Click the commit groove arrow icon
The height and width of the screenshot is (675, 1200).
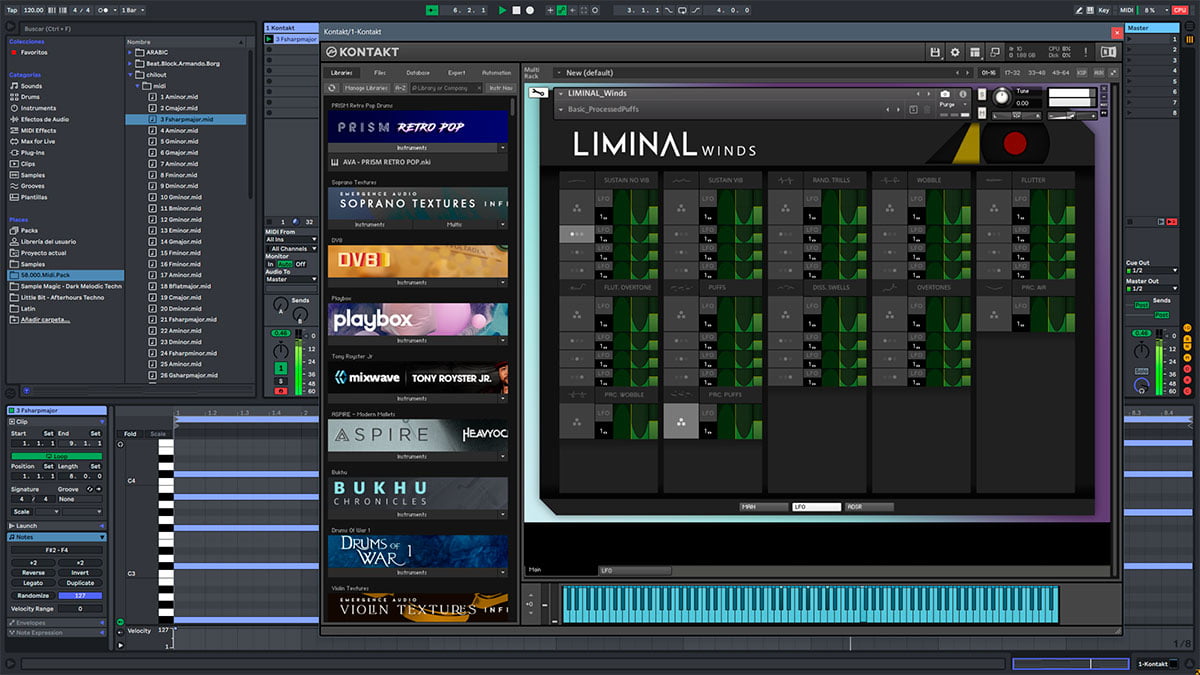pos(98,489)
